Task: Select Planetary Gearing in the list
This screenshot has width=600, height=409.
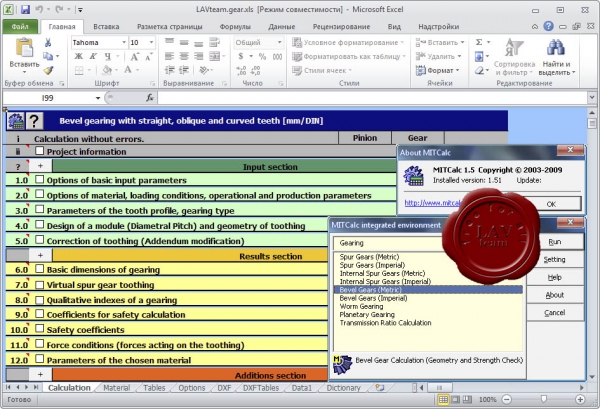Action: pyautogui.click(x=367, y=314)
